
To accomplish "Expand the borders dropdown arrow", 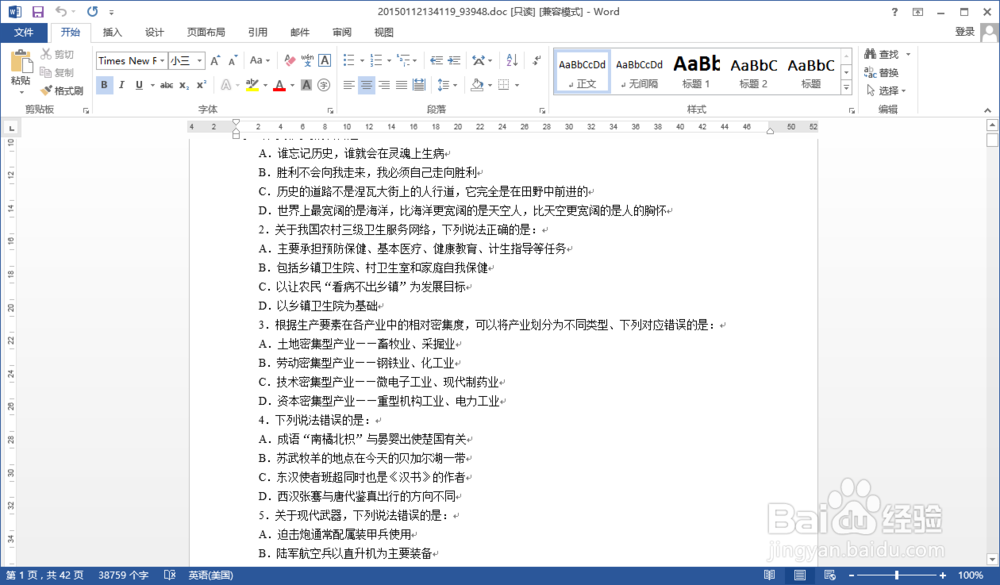I will tap(517, 85).
